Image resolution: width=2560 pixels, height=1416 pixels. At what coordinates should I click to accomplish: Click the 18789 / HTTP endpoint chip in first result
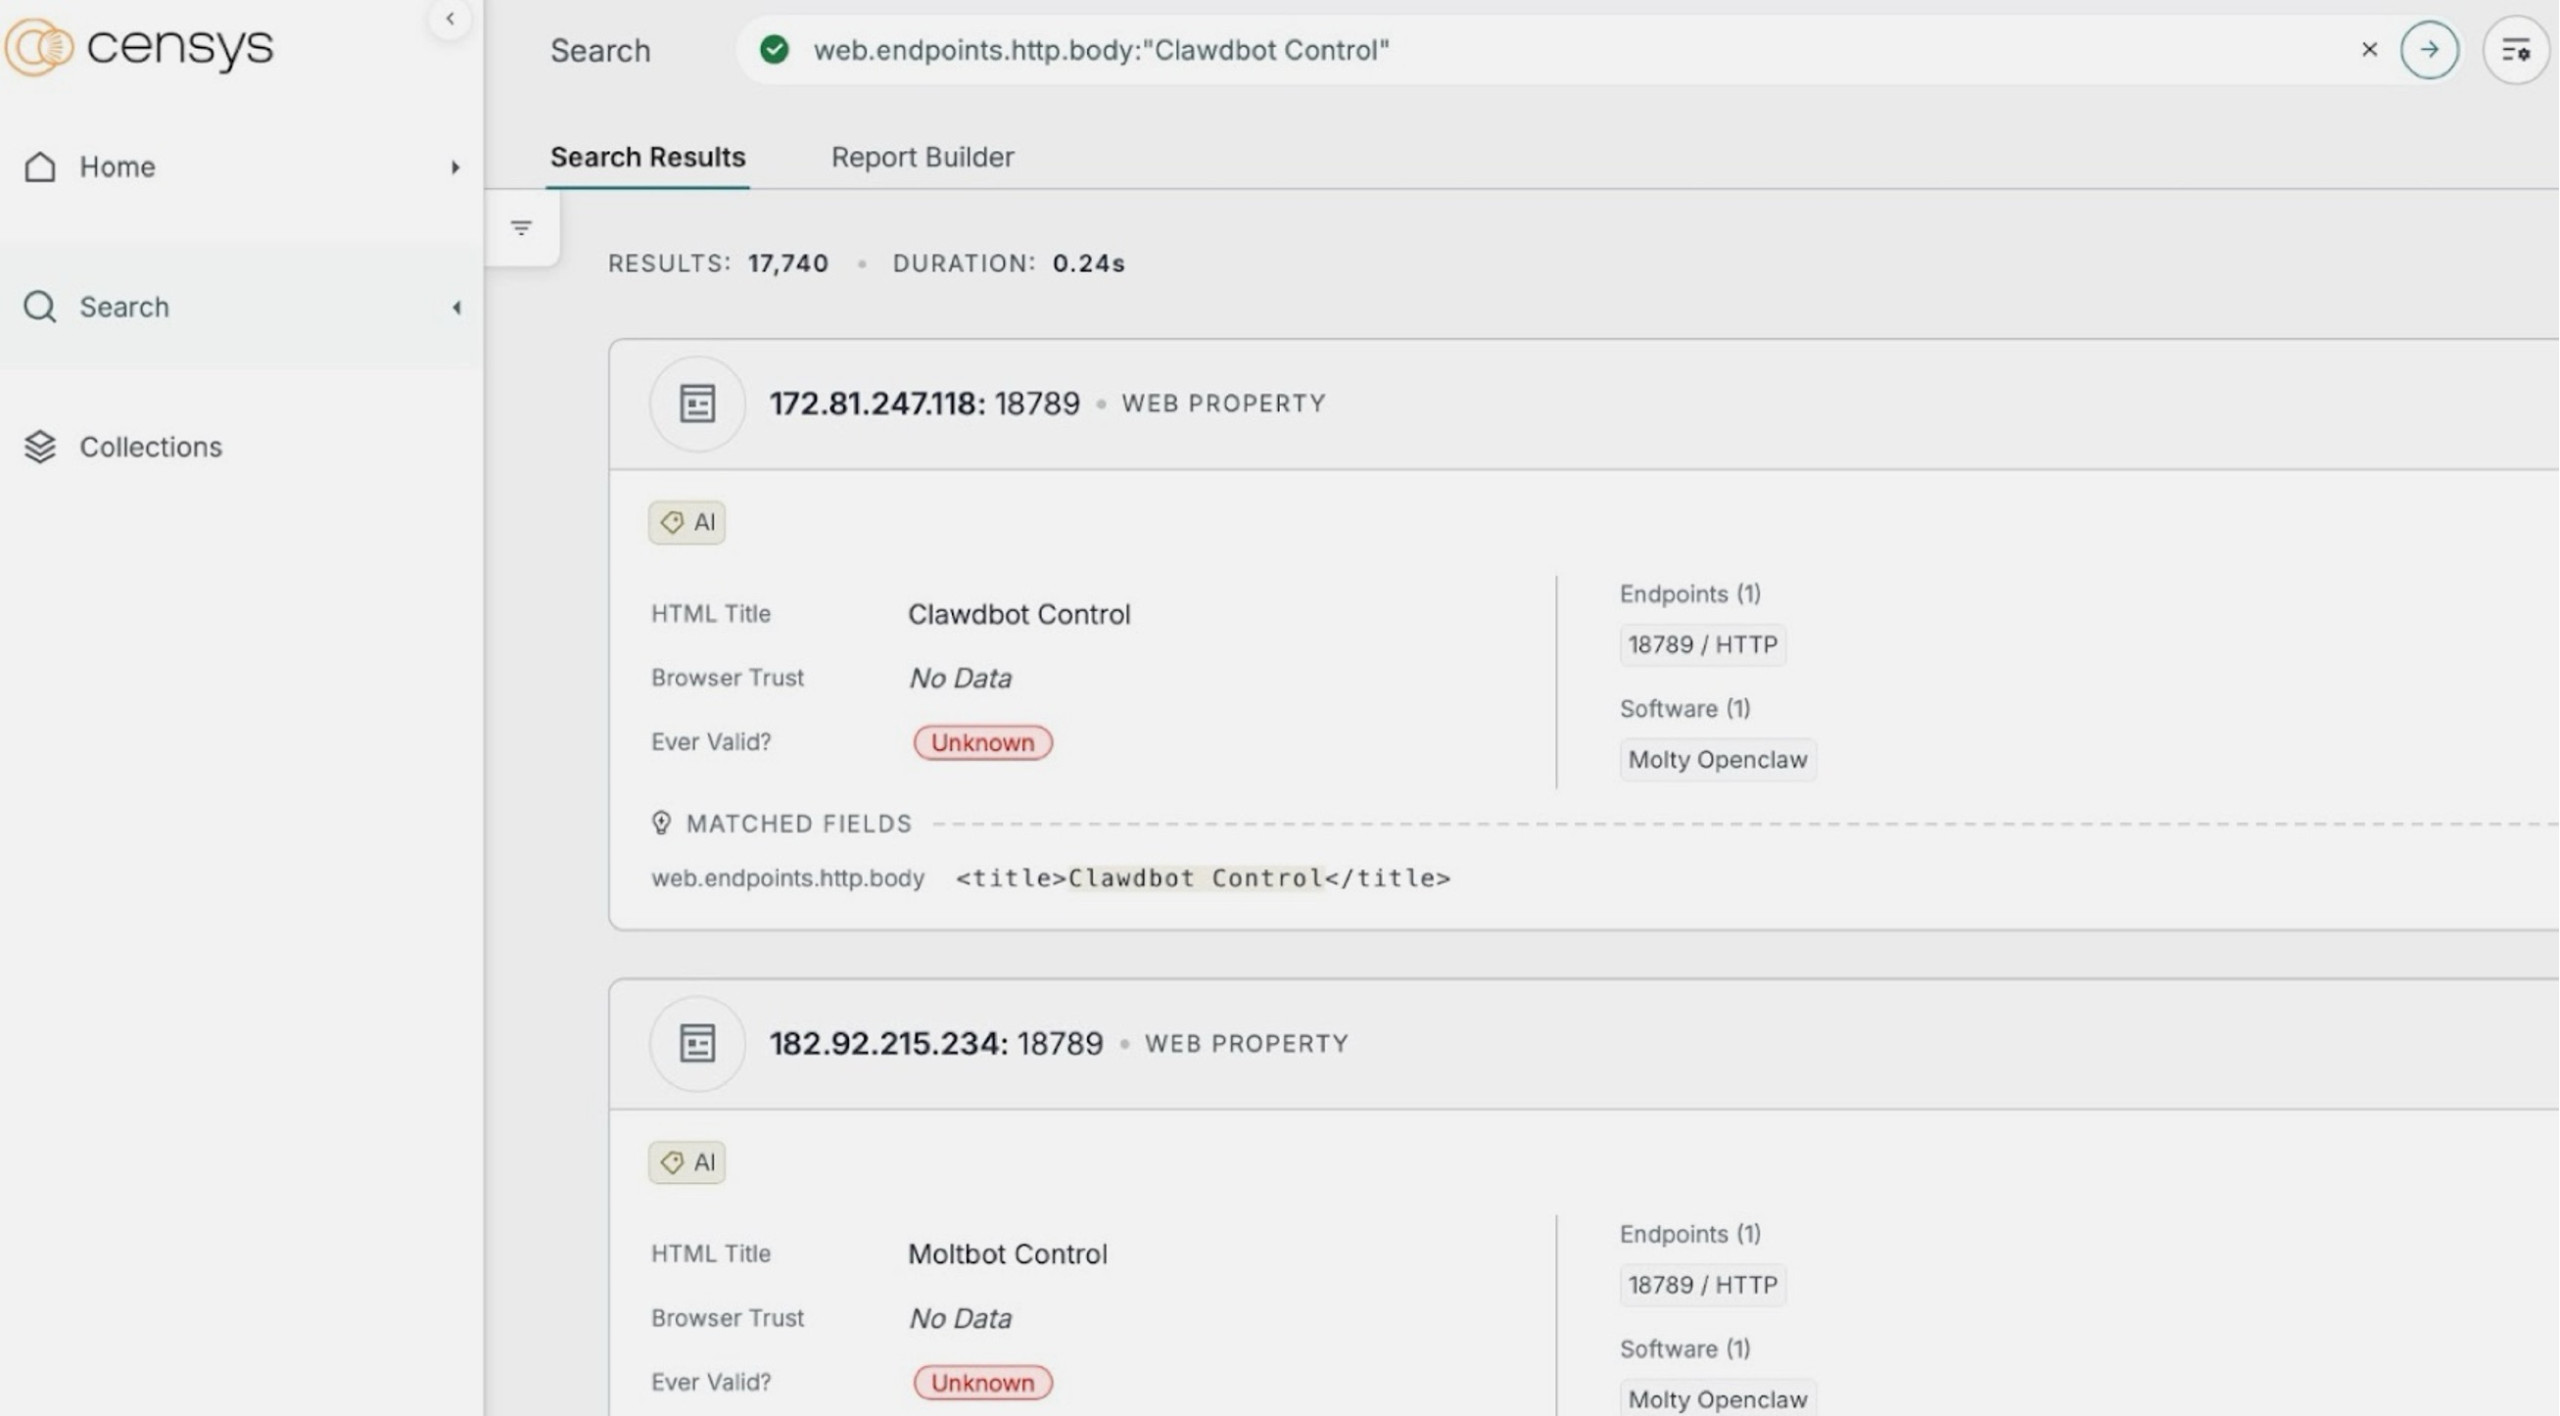pos(1702,645)
